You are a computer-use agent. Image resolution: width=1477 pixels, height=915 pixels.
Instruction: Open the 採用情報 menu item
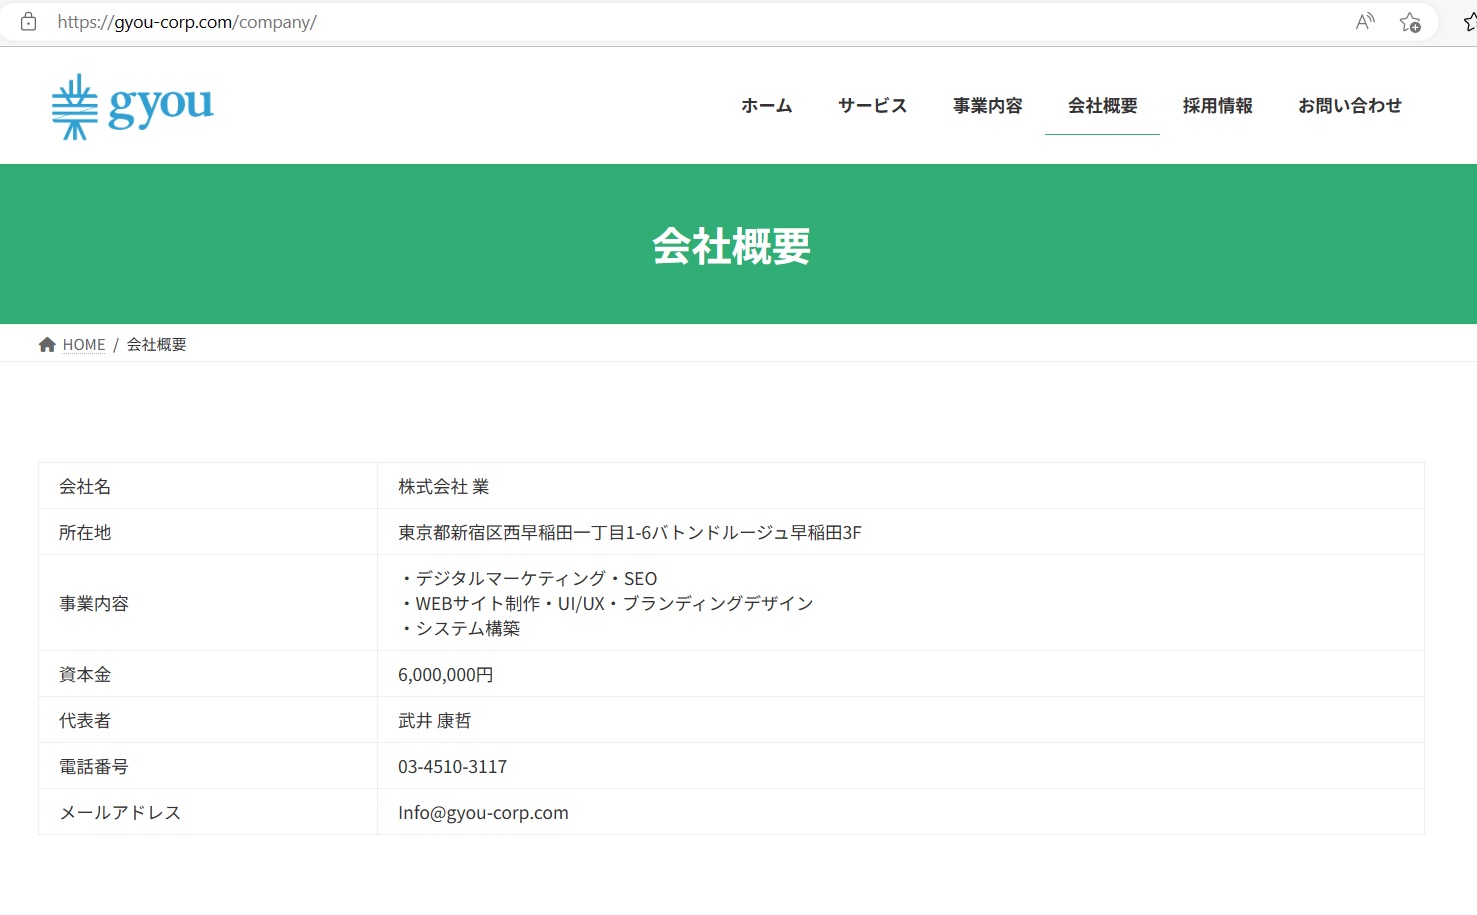click(x=1217, y=106)
